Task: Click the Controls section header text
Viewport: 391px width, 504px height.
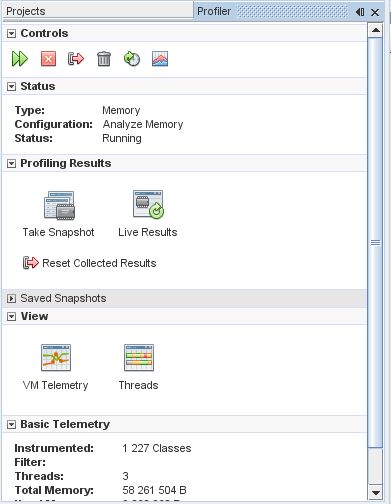Action: coord(44,33)
